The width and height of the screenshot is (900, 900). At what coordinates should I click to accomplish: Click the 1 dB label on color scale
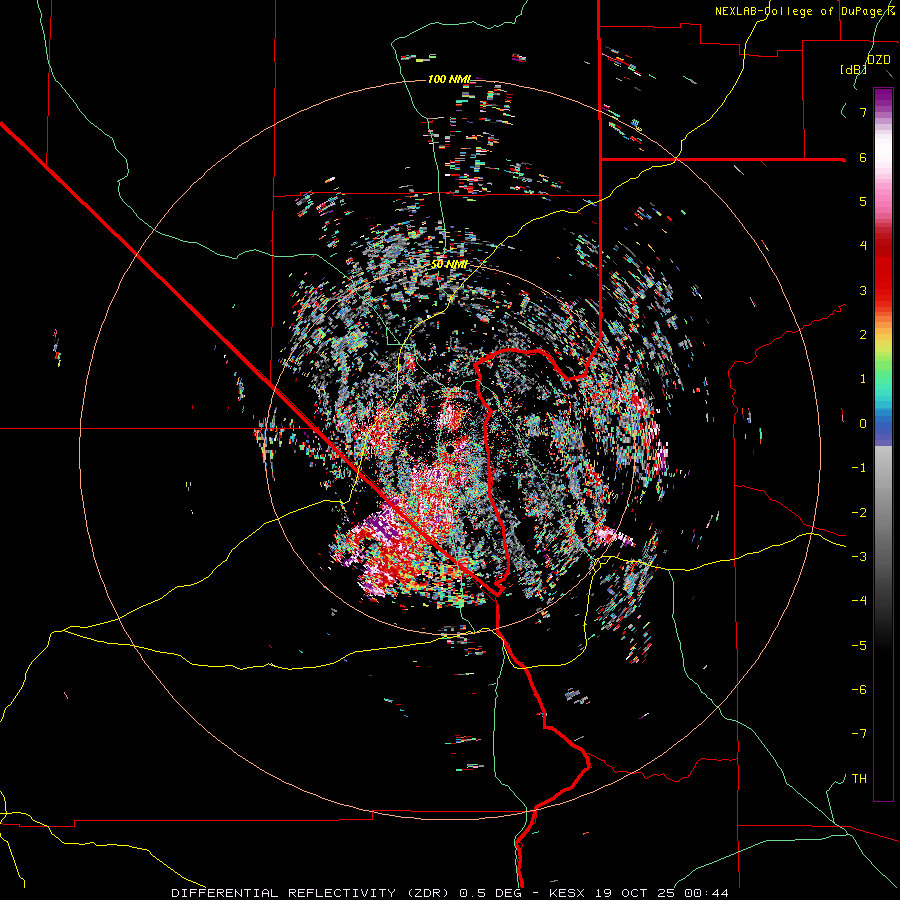(863, 379)
